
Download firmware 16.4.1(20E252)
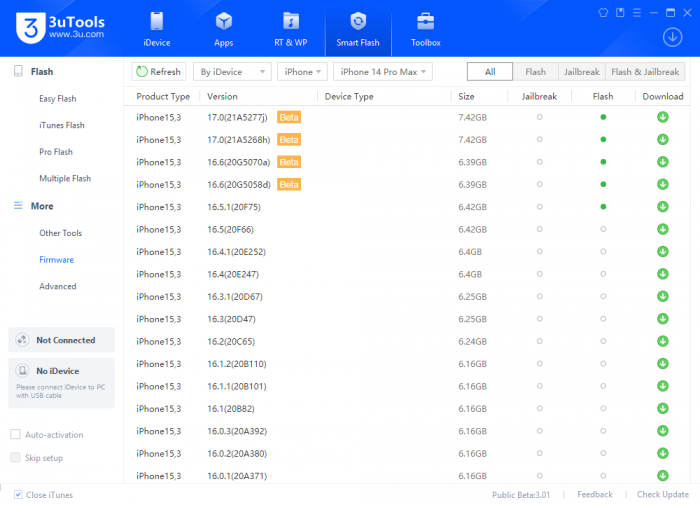tap(662, 251)
